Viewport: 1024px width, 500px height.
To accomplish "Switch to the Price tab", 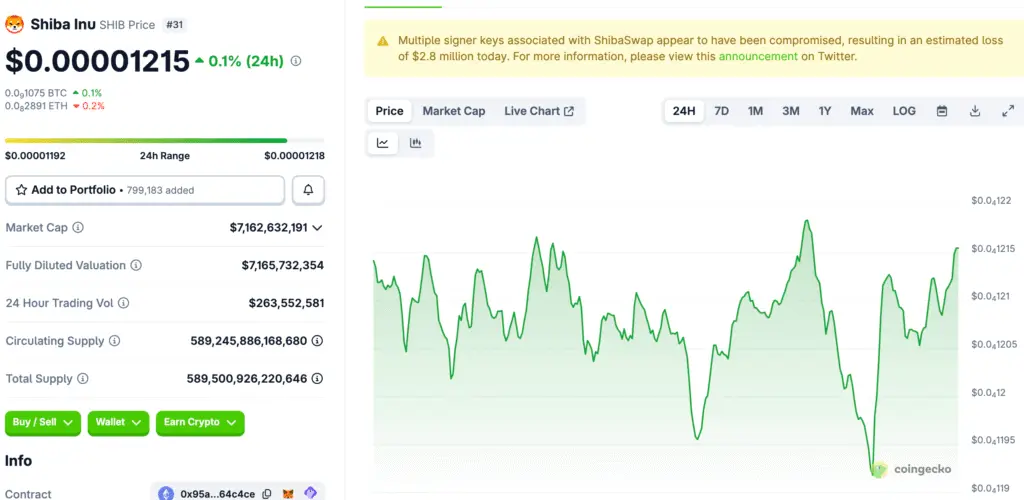I will point(389,111).
